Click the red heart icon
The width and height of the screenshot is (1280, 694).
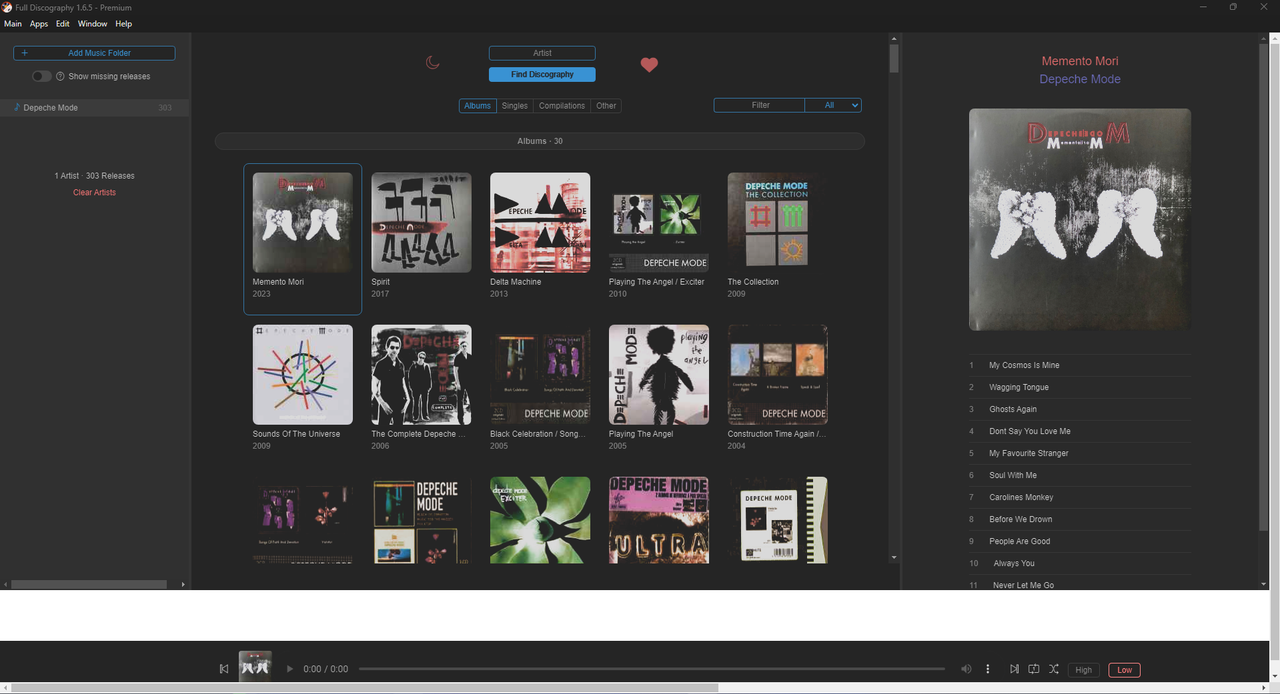tap(649, 65)
